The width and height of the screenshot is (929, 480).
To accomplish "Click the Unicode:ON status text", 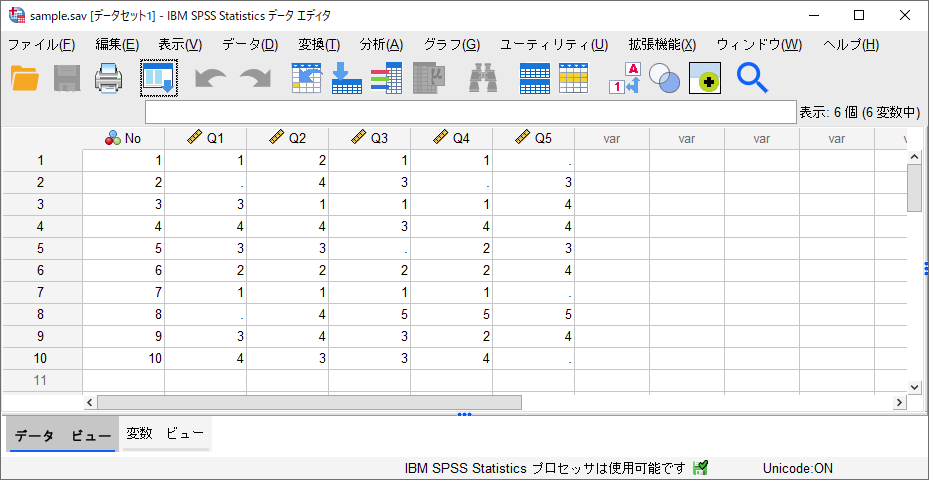I will pos(797,468).
